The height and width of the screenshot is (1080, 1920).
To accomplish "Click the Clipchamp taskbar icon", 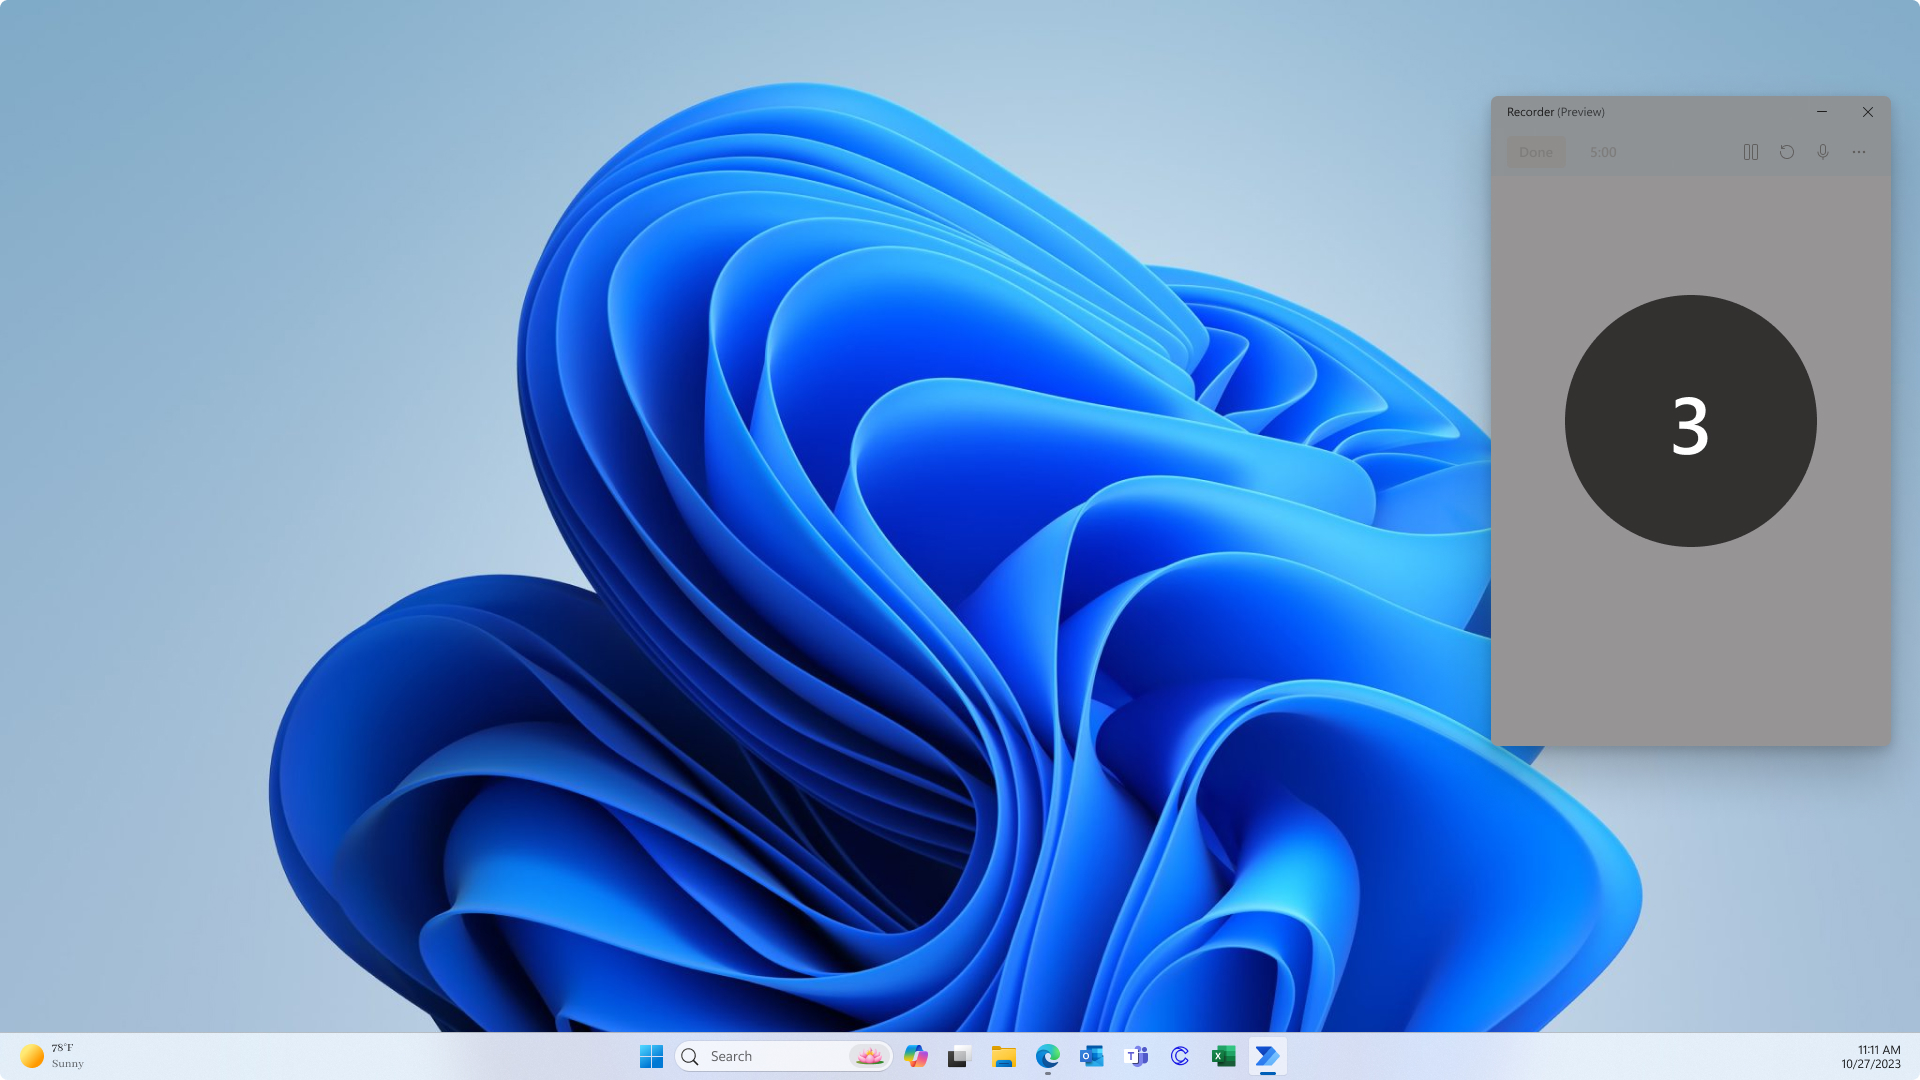I will (x=1178, y=1055).
